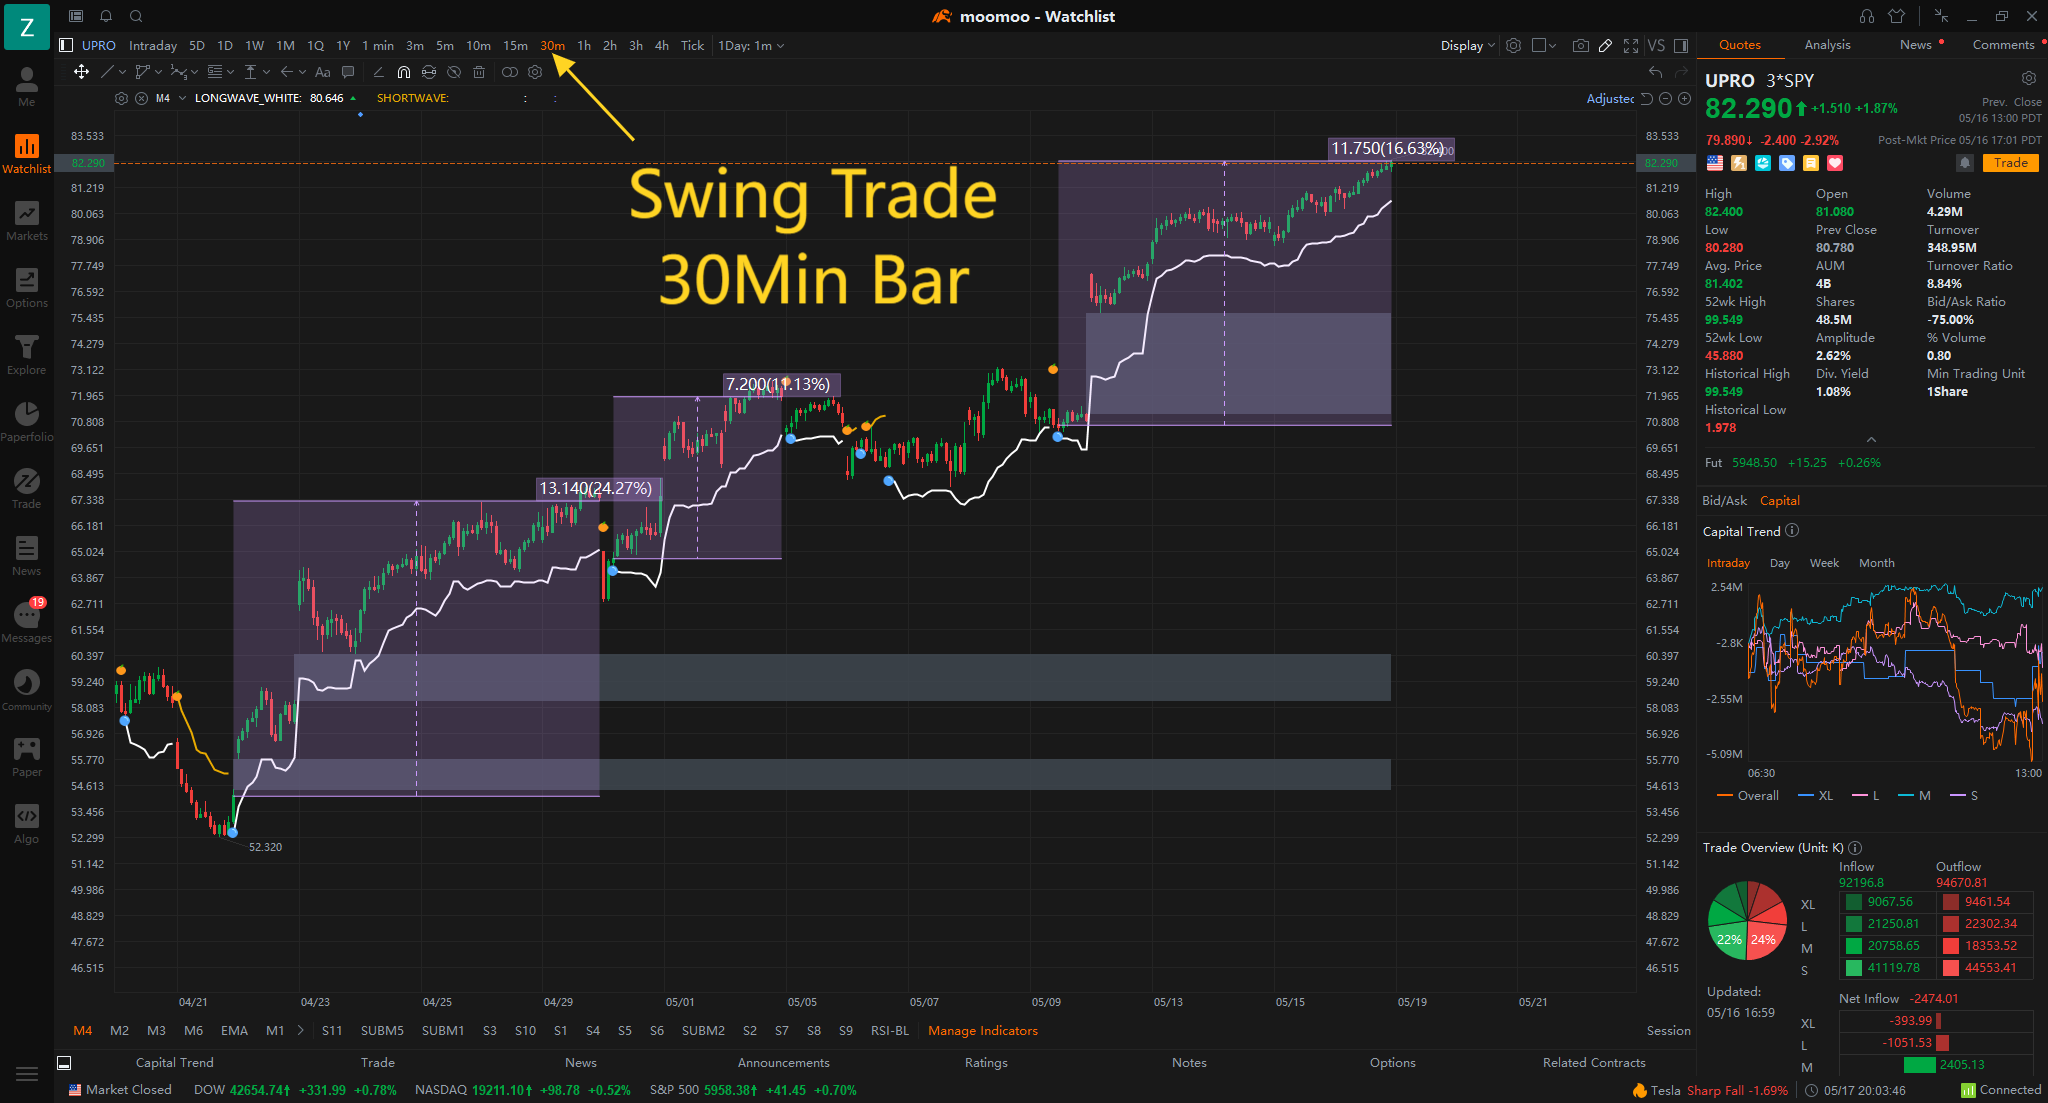The image size is (2048, 1103).
Task: Zoom in chart with plus circle
Action: [1684, 98]
